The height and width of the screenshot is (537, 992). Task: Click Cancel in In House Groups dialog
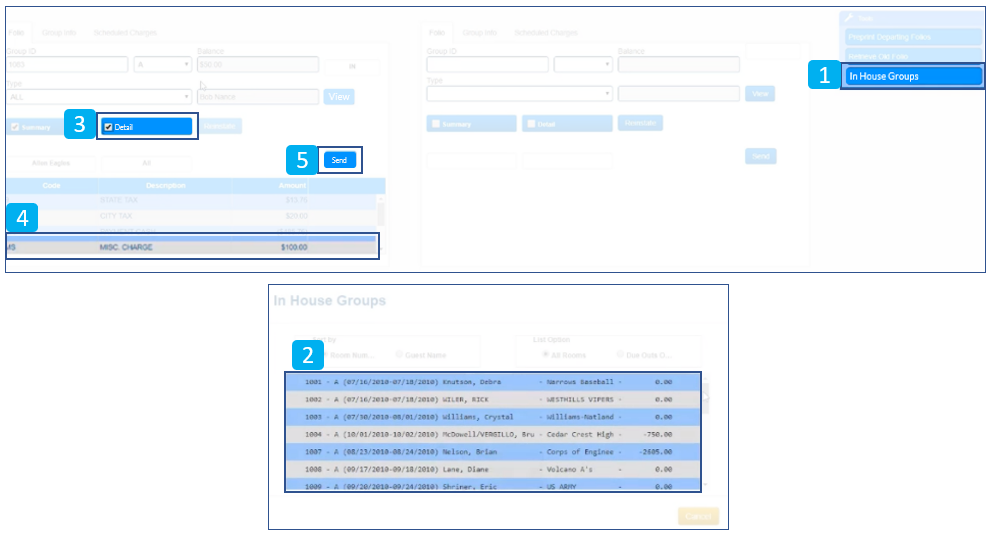coord(697,516)
